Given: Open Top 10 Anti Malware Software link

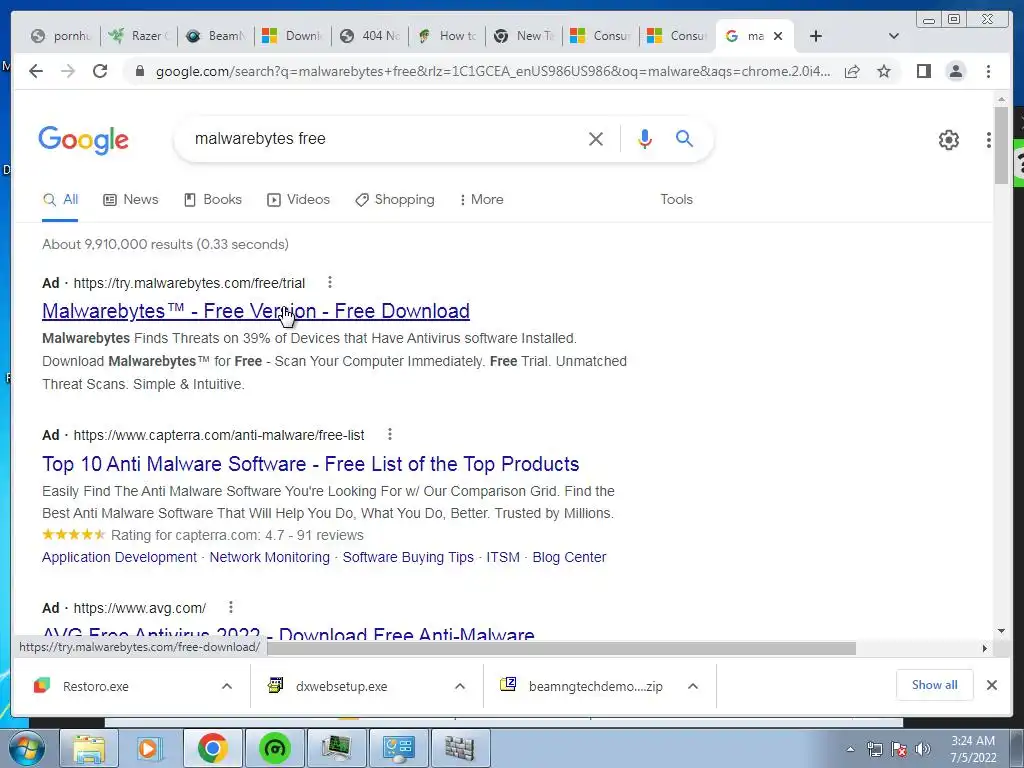Looking at the screenshot, I should coord(310,464).
